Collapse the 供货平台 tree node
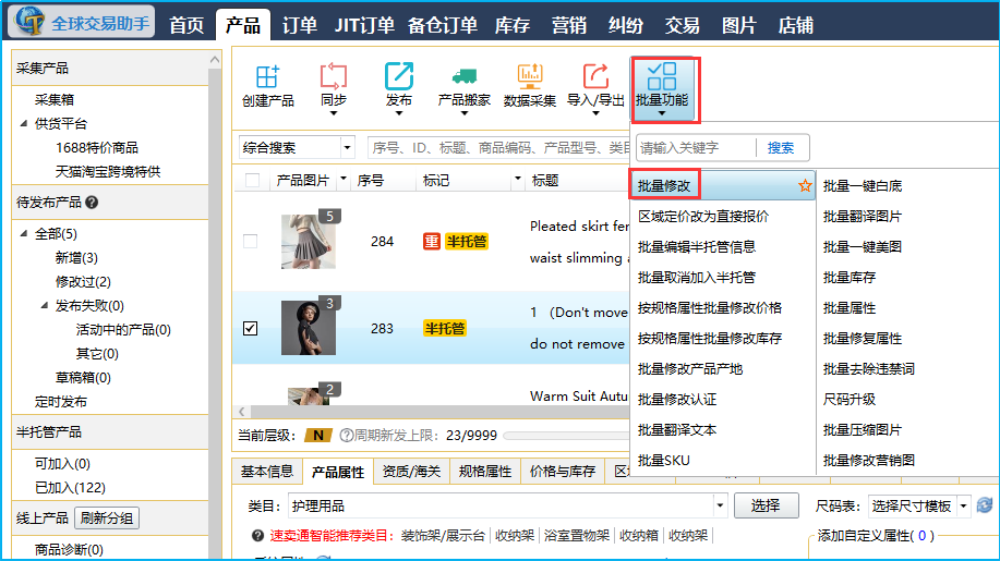This screenshot has width=1000, height=561. [24, 124]
